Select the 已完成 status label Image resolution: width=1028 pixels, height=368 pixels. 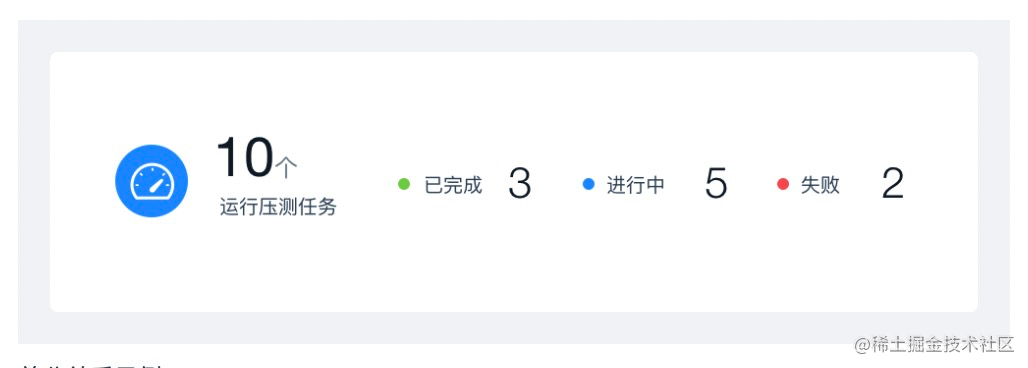[453, 185]
